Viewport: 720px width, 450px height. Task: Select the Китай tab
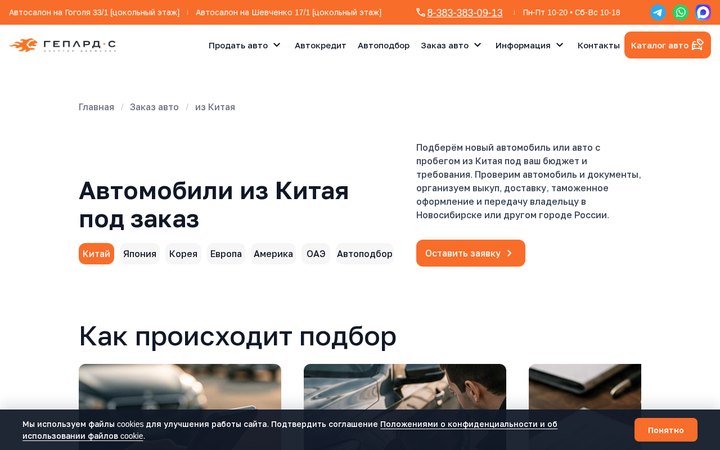96,253
